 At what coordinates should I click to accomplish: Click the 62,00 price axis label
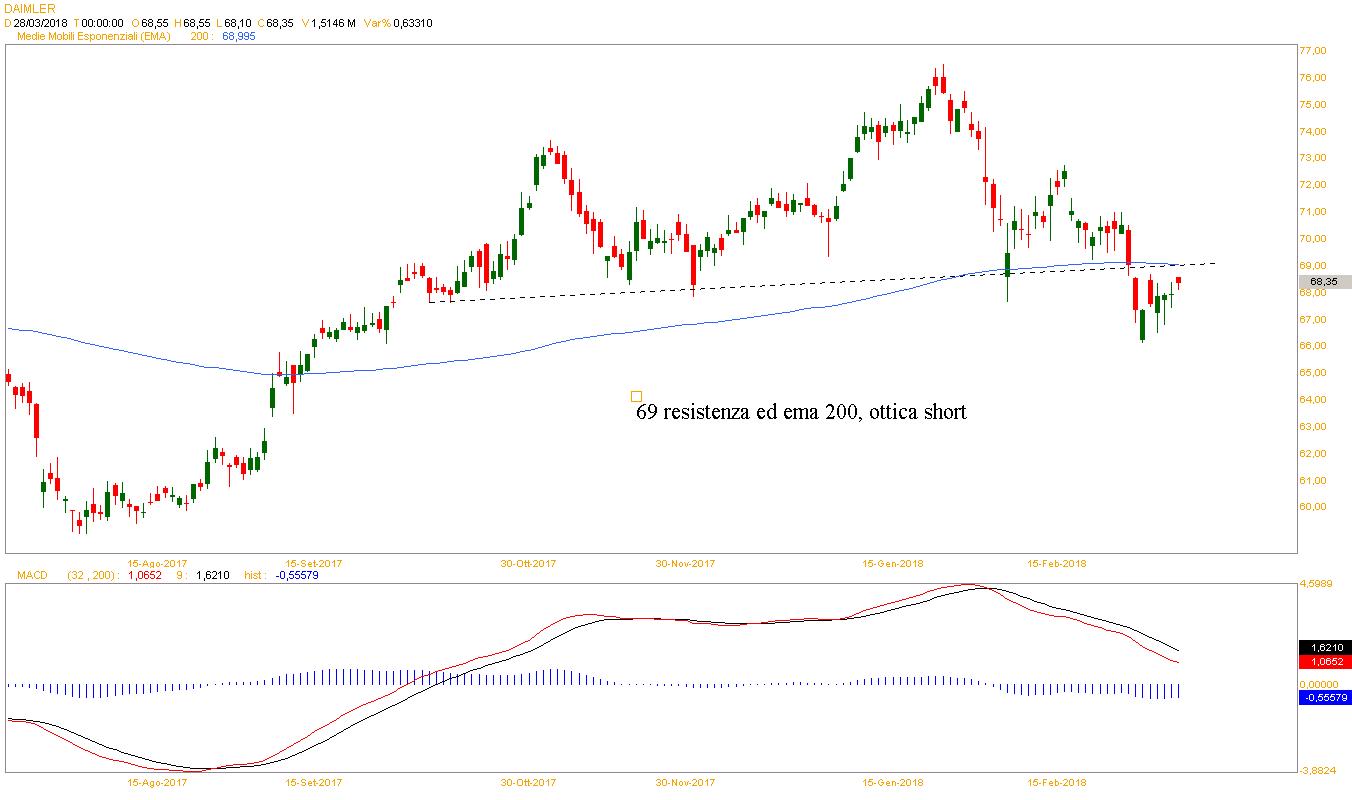pos(1312,454)
